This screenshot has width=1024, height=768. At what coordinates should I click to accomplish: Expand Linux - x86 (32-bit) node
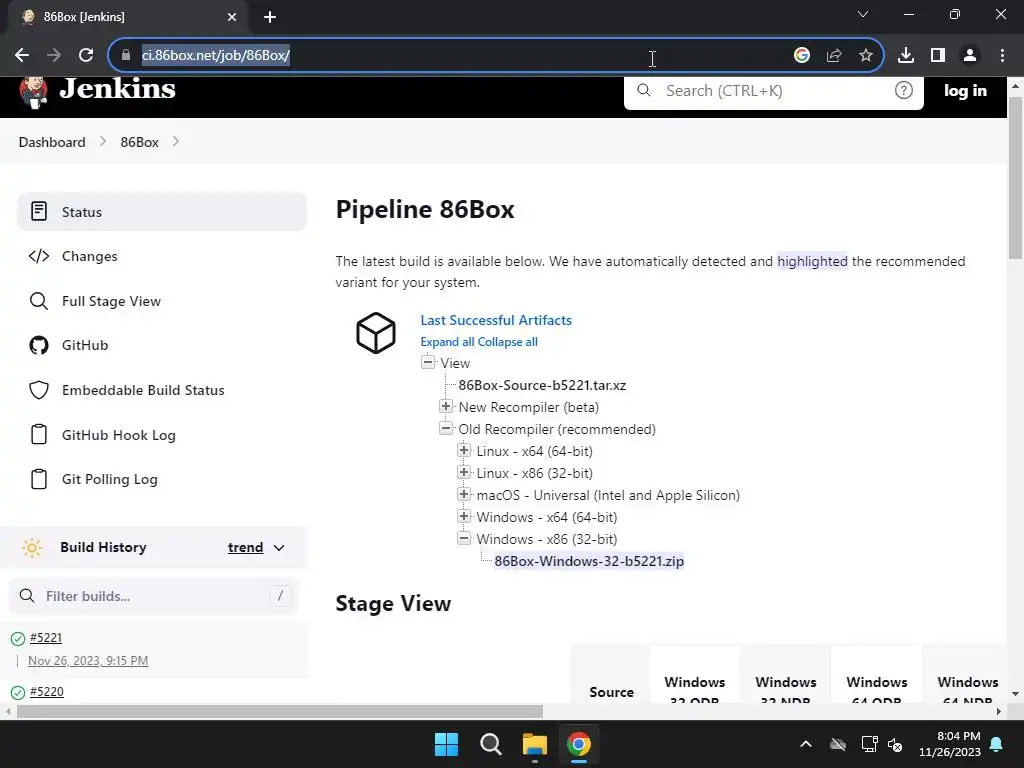464,472
